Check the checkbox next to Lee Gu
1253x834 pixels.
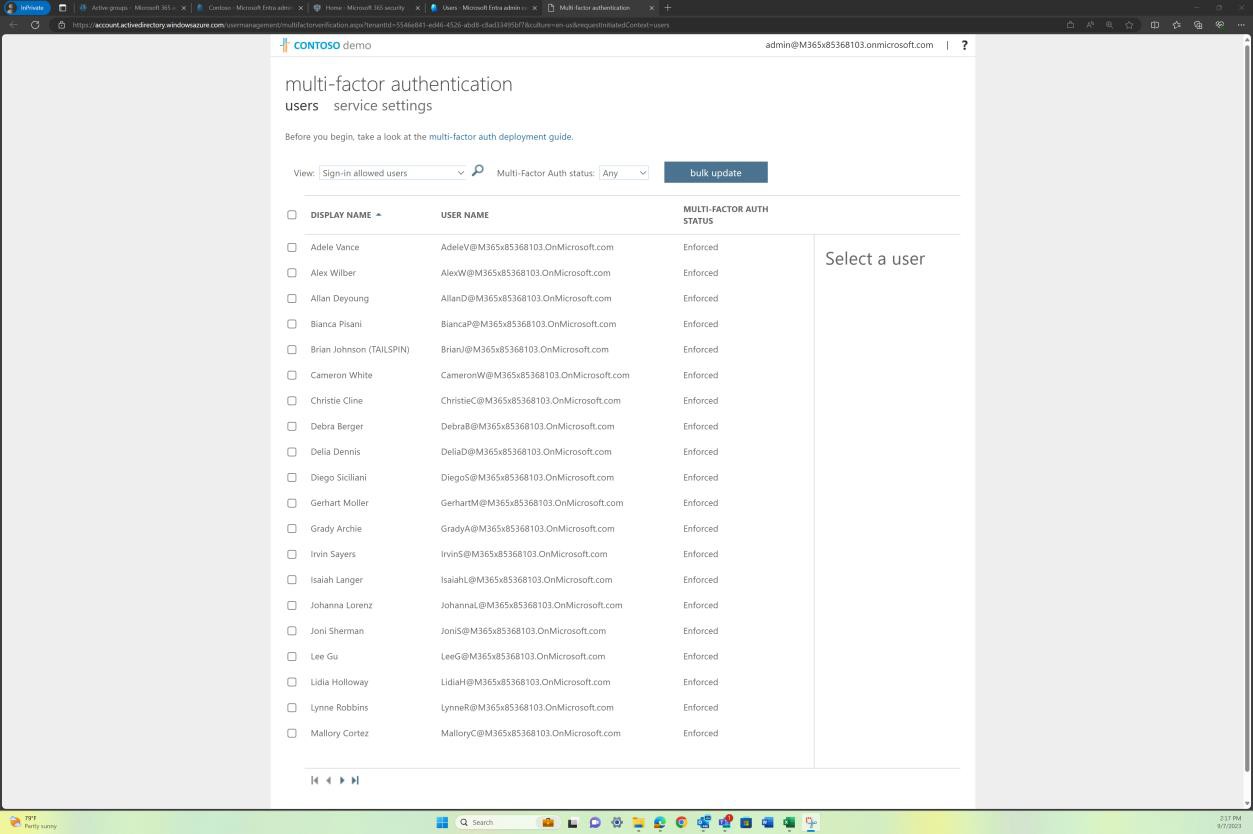[292, 656]
